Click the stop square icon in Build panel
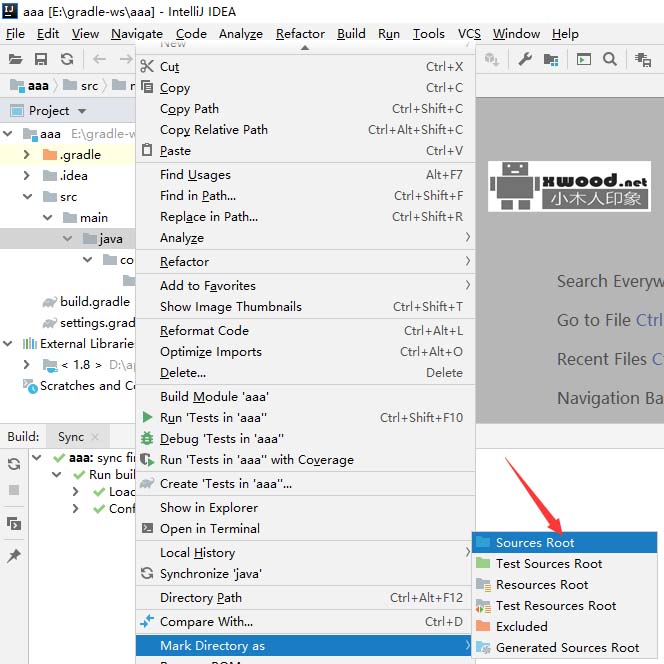Screen dimensions: 664x664 coord(14,490)
